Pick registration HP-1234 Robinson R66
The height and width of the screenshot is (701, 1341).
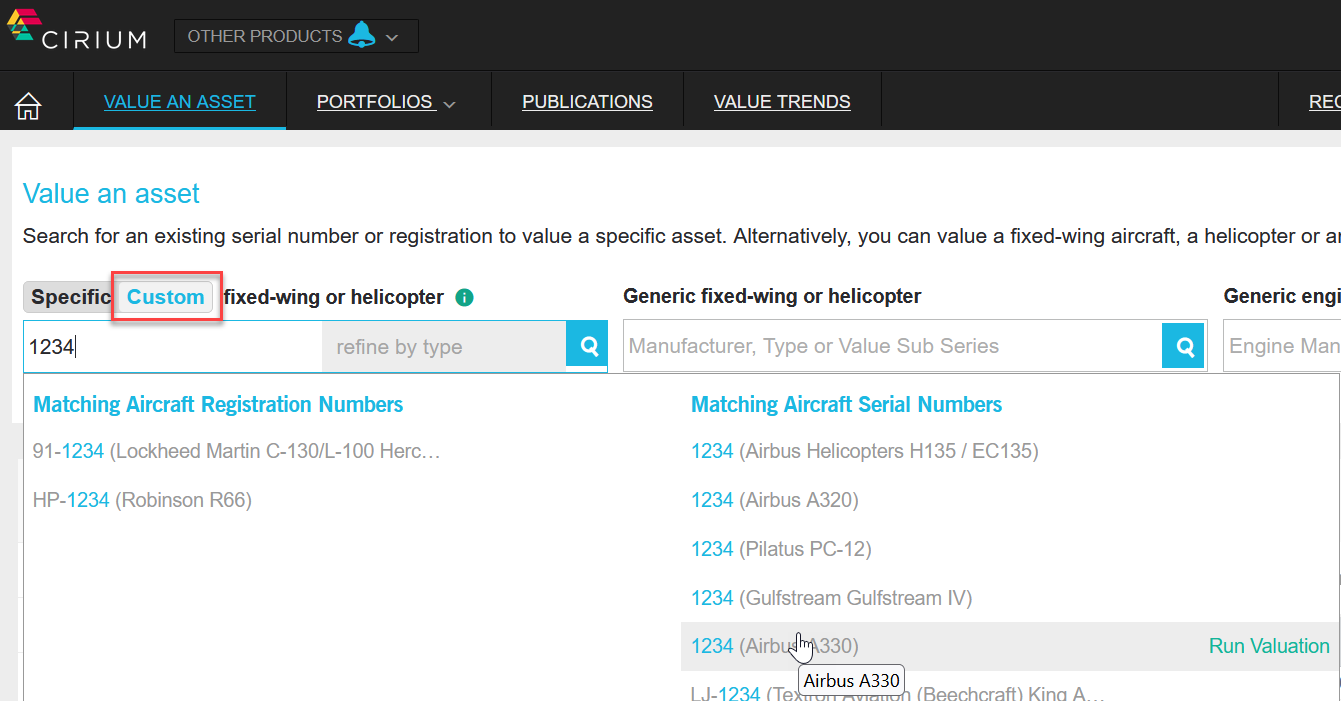[x=70, y=500]
